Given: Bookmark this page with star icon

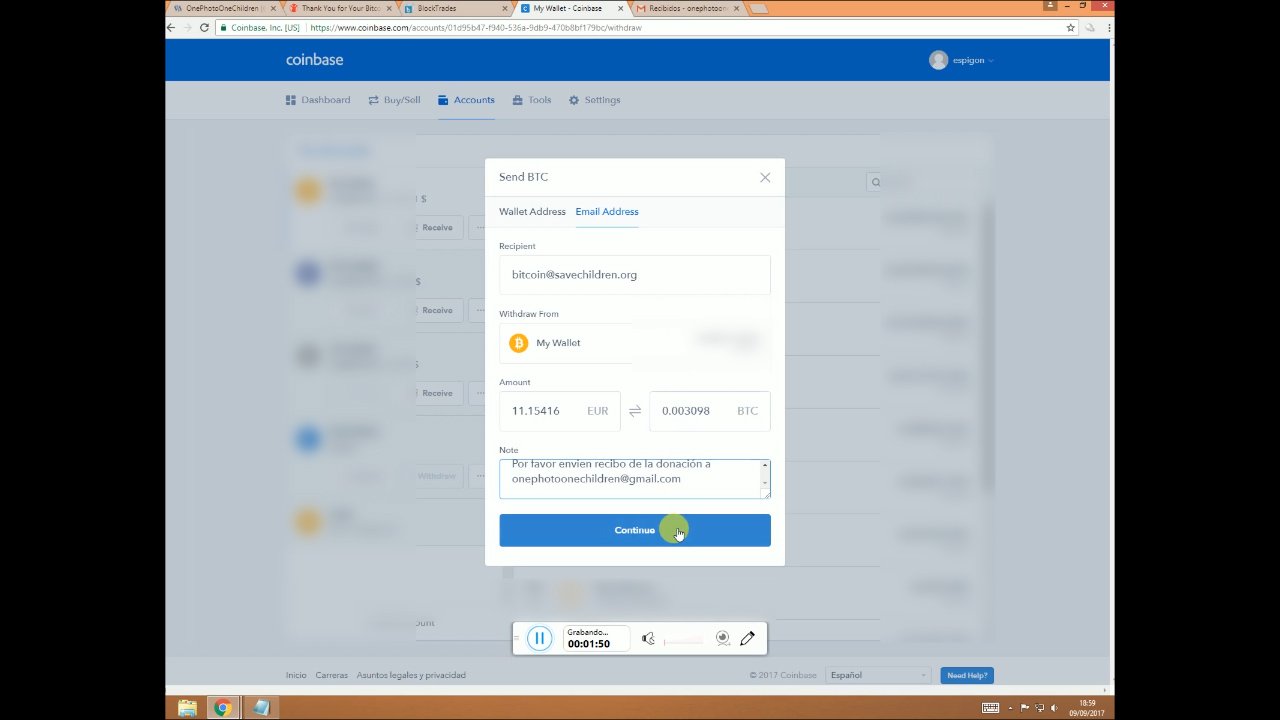Looking at the screenshot, I should [x=1071, y=28].
